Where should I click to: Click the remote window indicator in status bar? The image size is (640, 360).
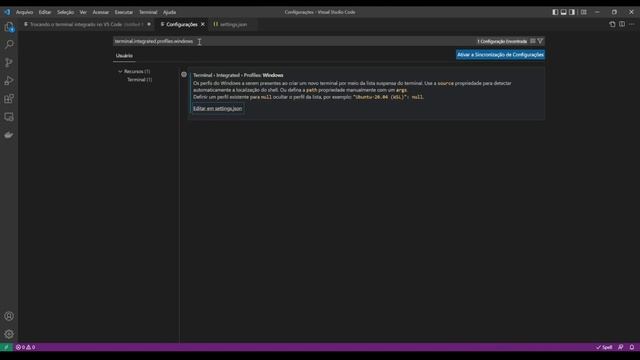click(6, 347)
